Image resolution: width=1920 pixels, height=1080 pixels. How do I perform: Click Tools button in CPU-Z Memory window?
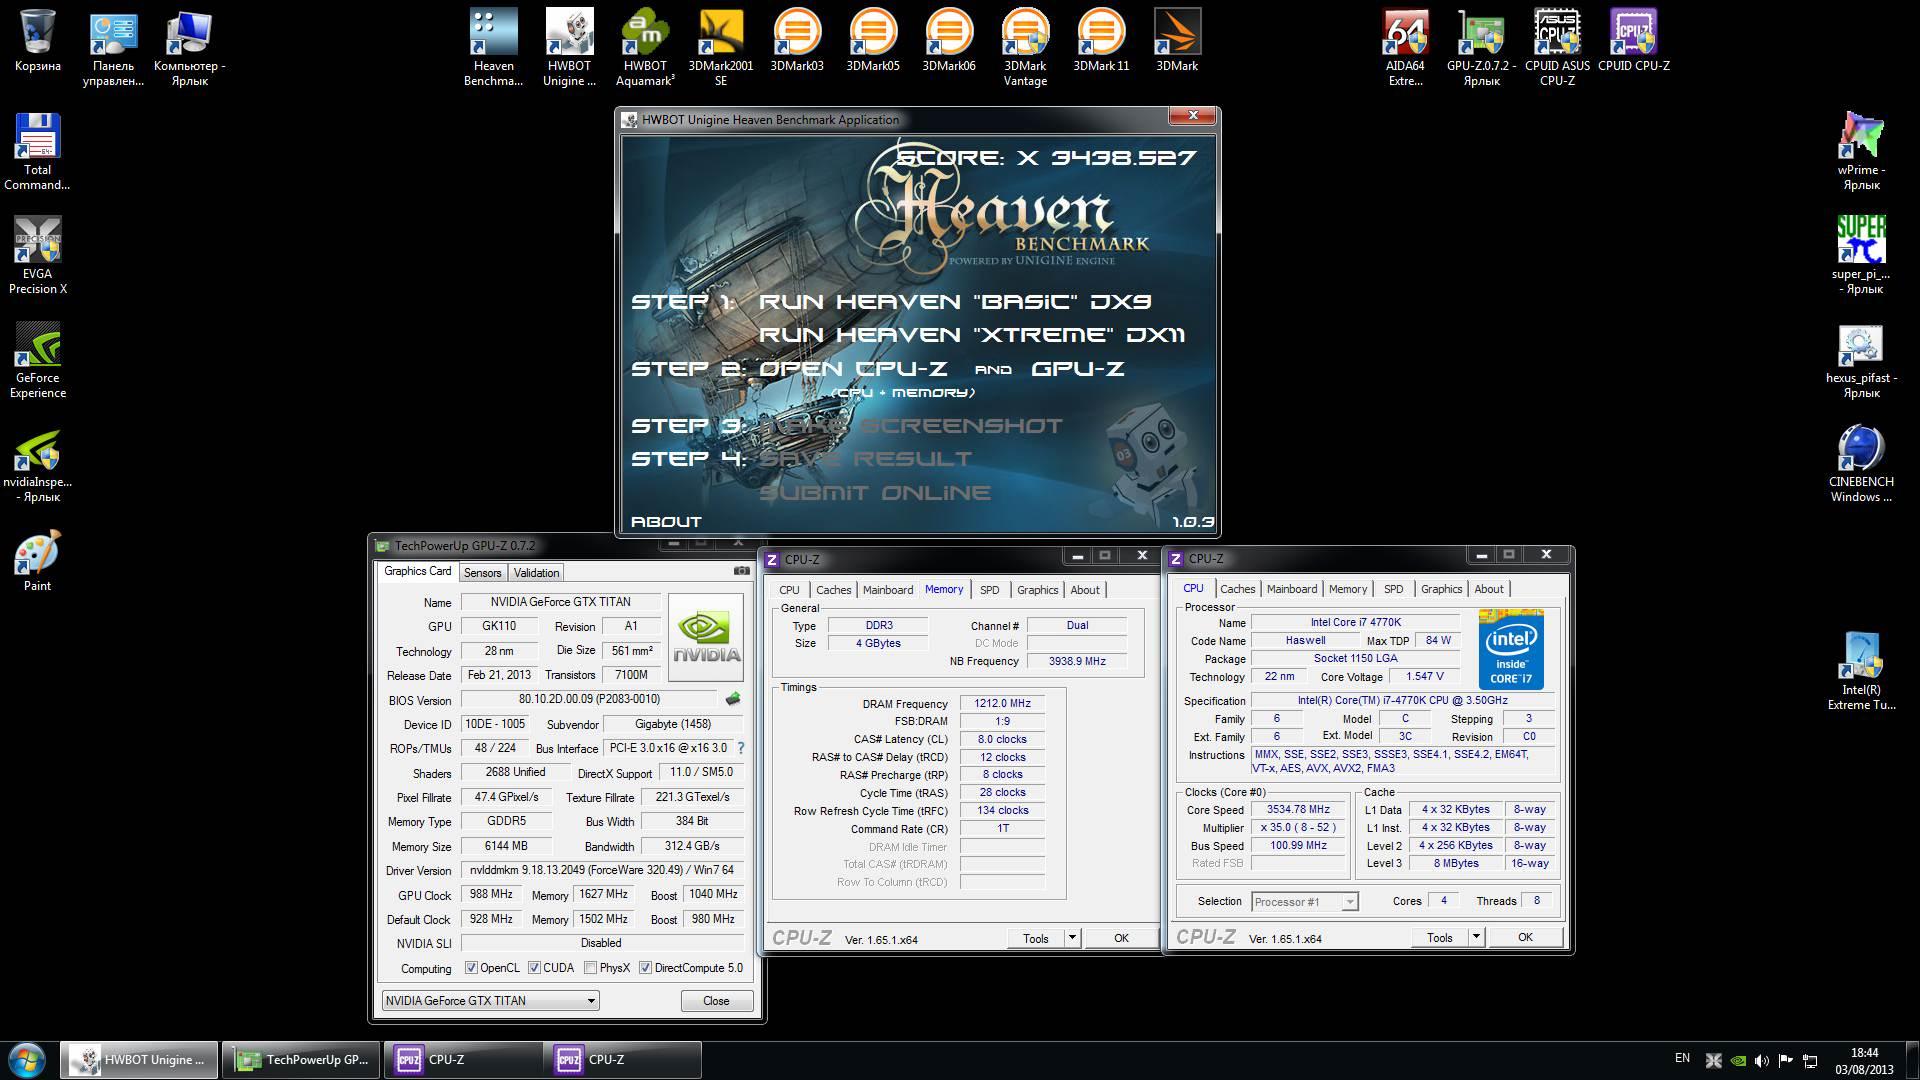1036,938
